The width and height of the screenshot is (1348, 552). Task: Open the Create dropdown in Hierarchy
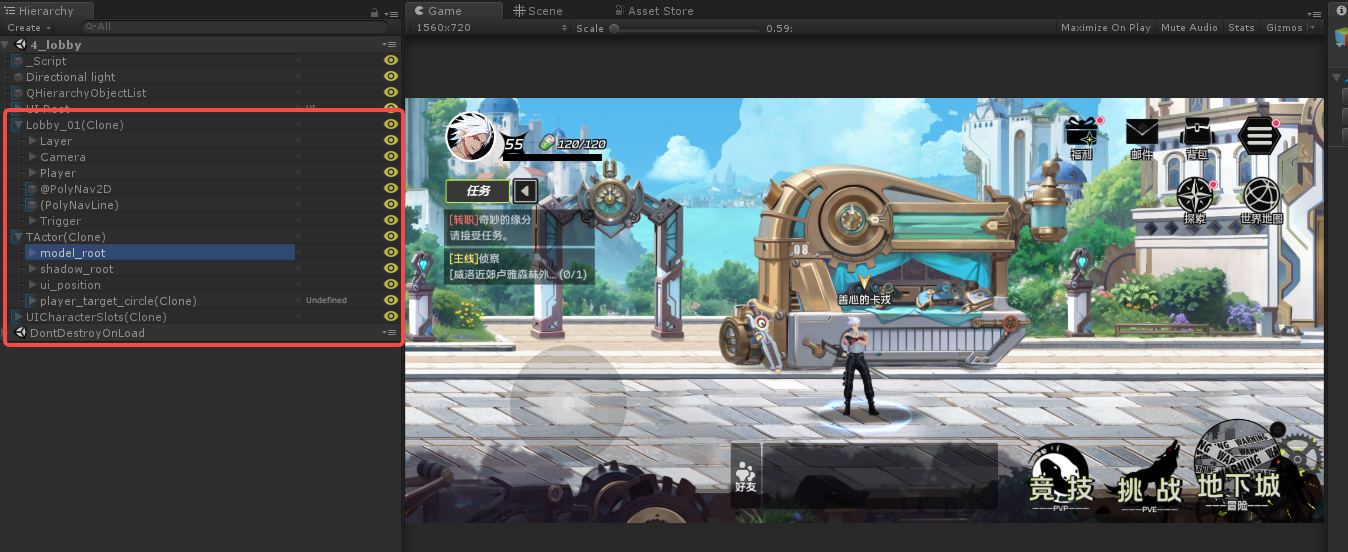point(28,27)
